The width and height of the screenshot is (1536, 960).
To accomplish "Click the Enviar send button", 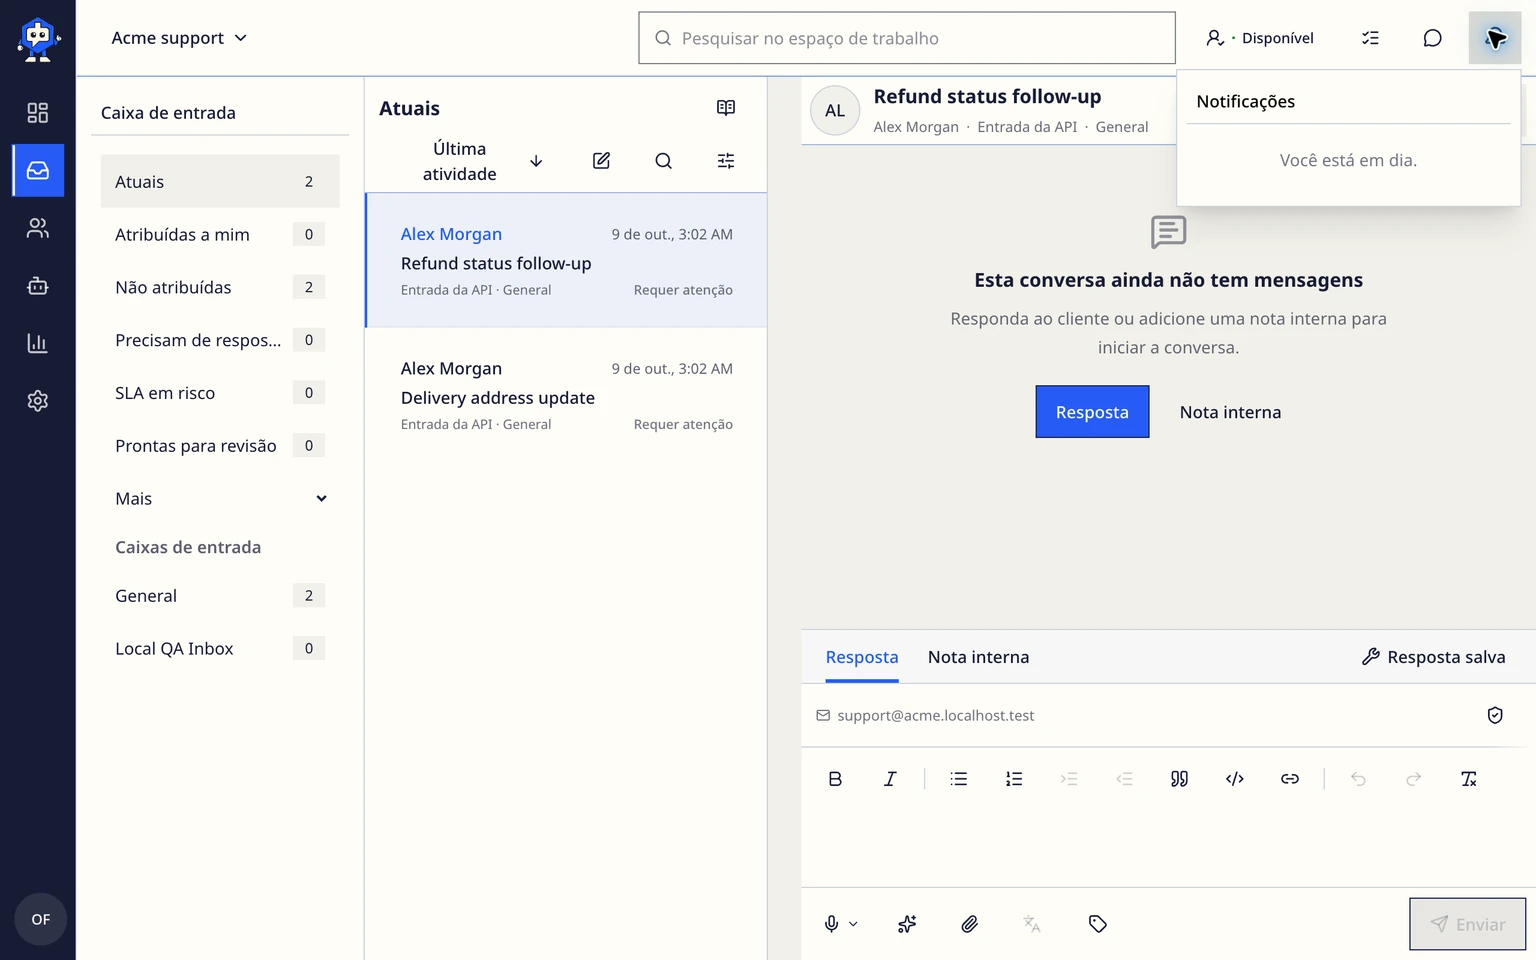I will tap(1467, 924).
